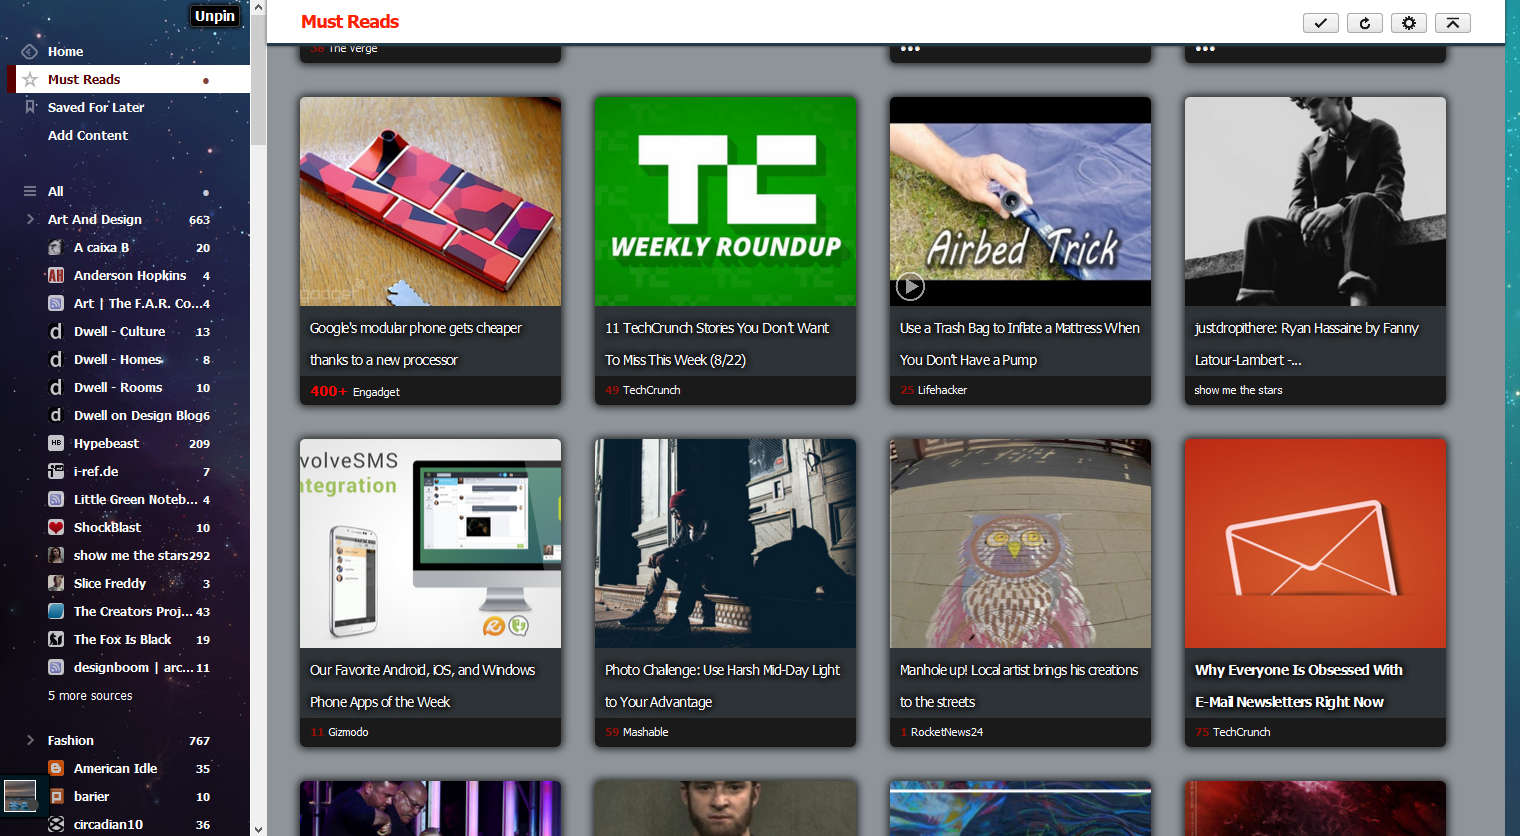Click the show me the stars feed icon
Screen dimensions: 1520x836
tap(56, 555)
